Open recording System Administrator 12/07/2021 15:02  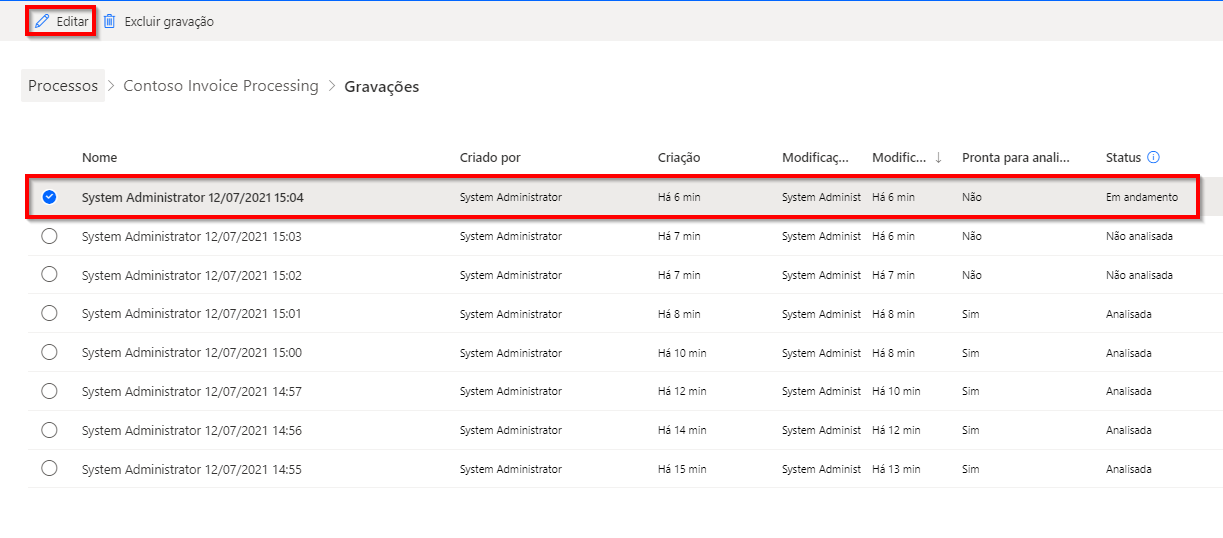[x=191, y=275]
